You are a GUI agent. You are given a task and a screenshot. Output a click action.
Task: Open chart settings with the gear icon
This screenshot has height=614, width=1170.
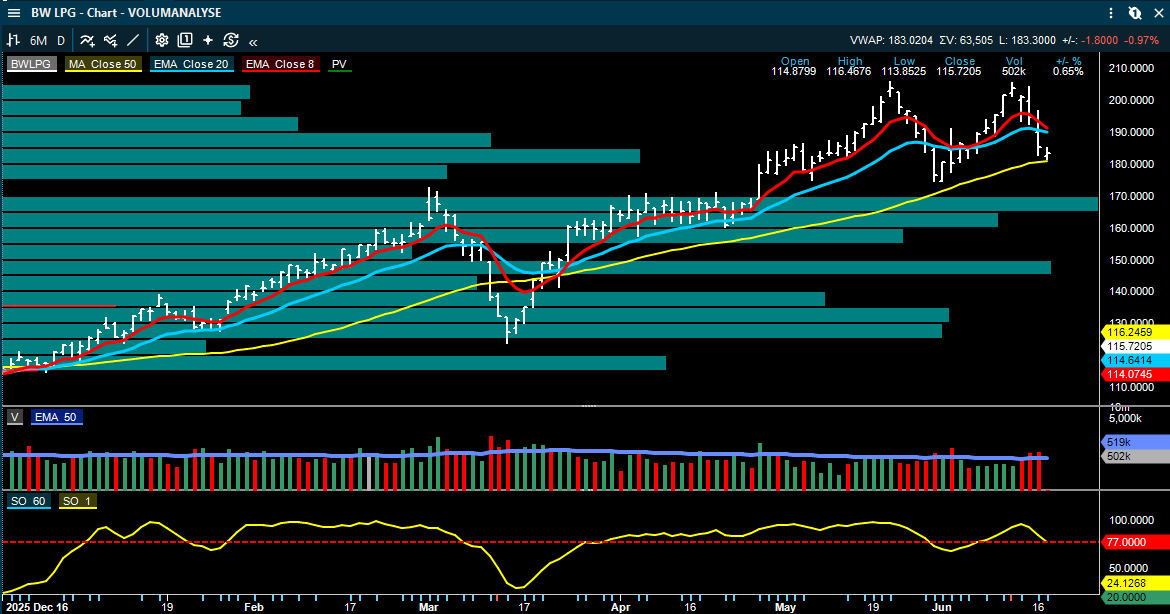click(162, 40)
